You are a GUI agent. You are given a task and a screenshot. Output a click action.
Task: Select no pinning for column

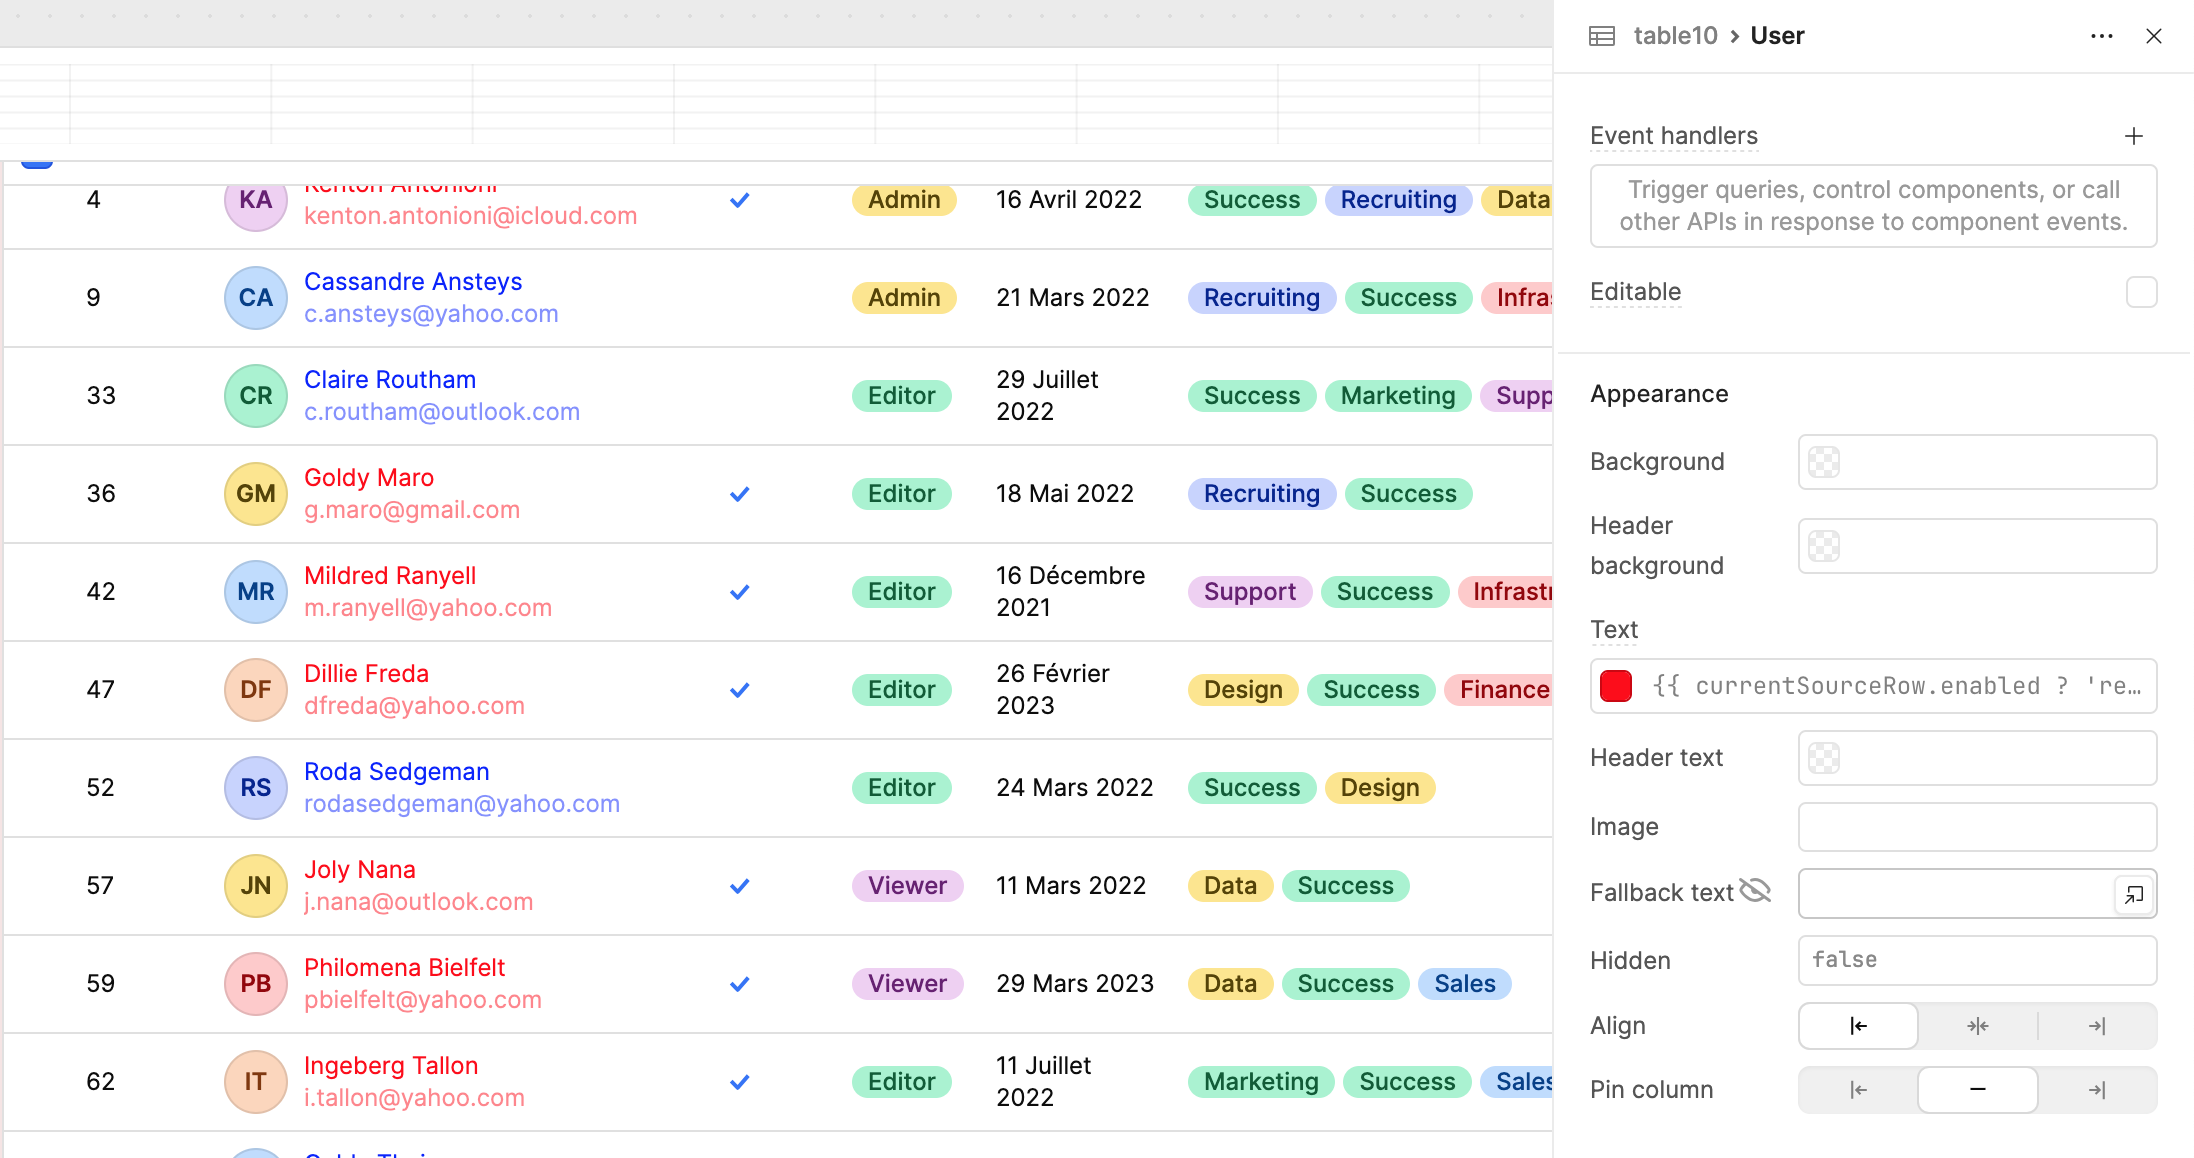point(1977,1090)
